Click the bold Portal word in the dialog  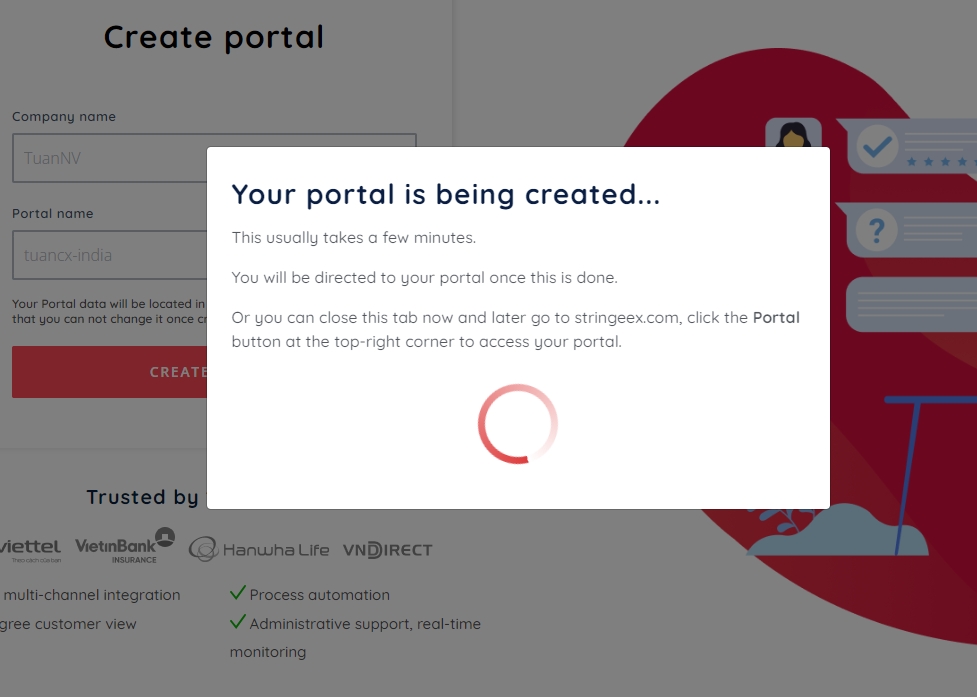(776, 318)
